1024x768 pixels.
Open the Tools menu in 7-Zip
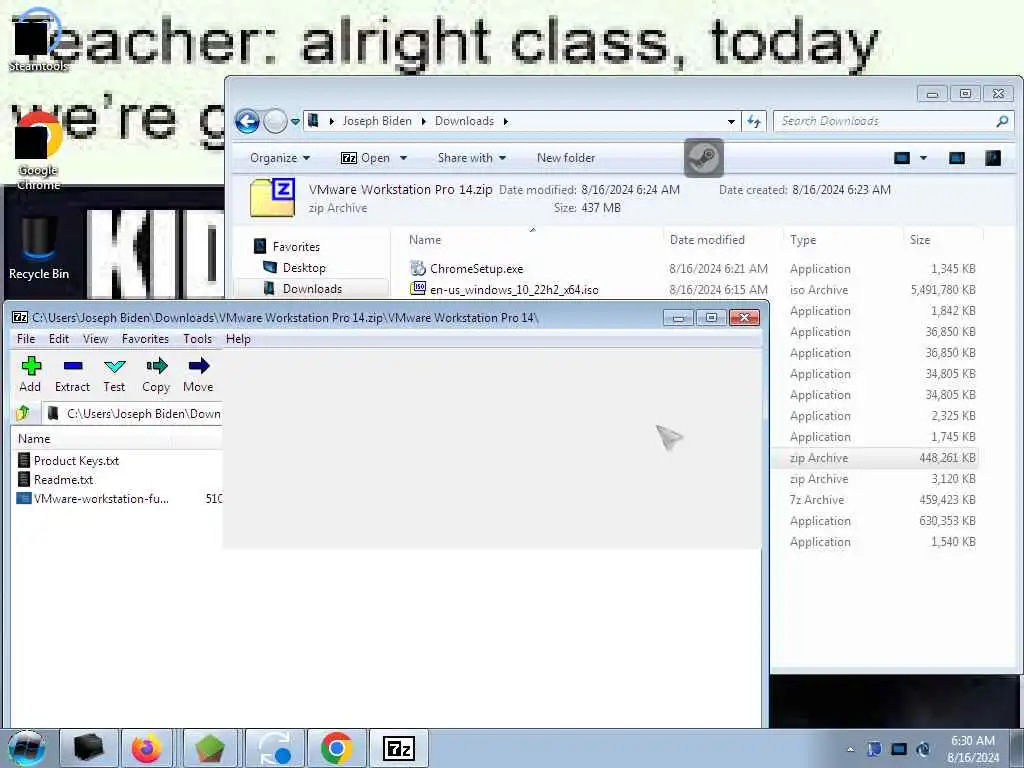coord(197,338)
